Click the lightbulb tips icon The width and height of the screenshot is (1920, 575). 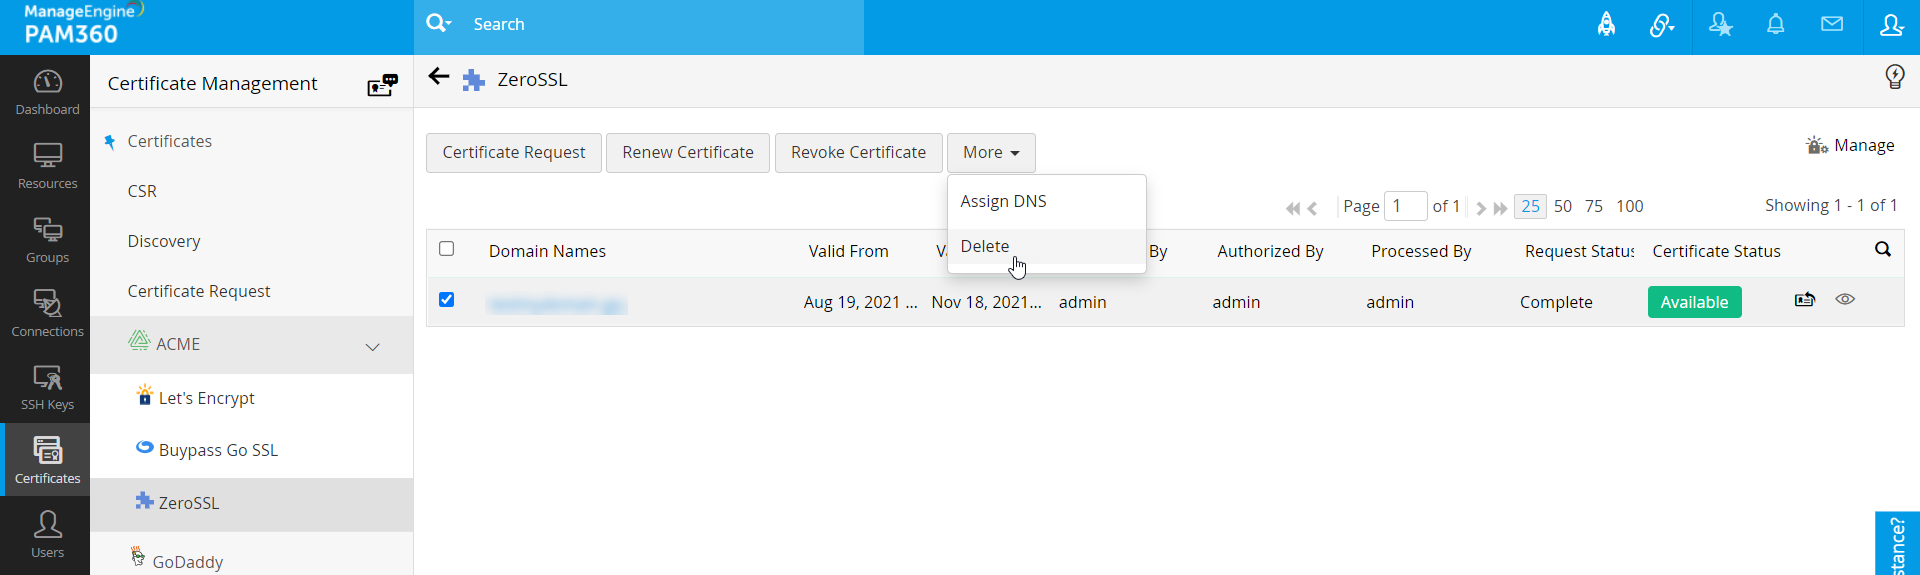pyautogui.click(x=1894, y=77)
